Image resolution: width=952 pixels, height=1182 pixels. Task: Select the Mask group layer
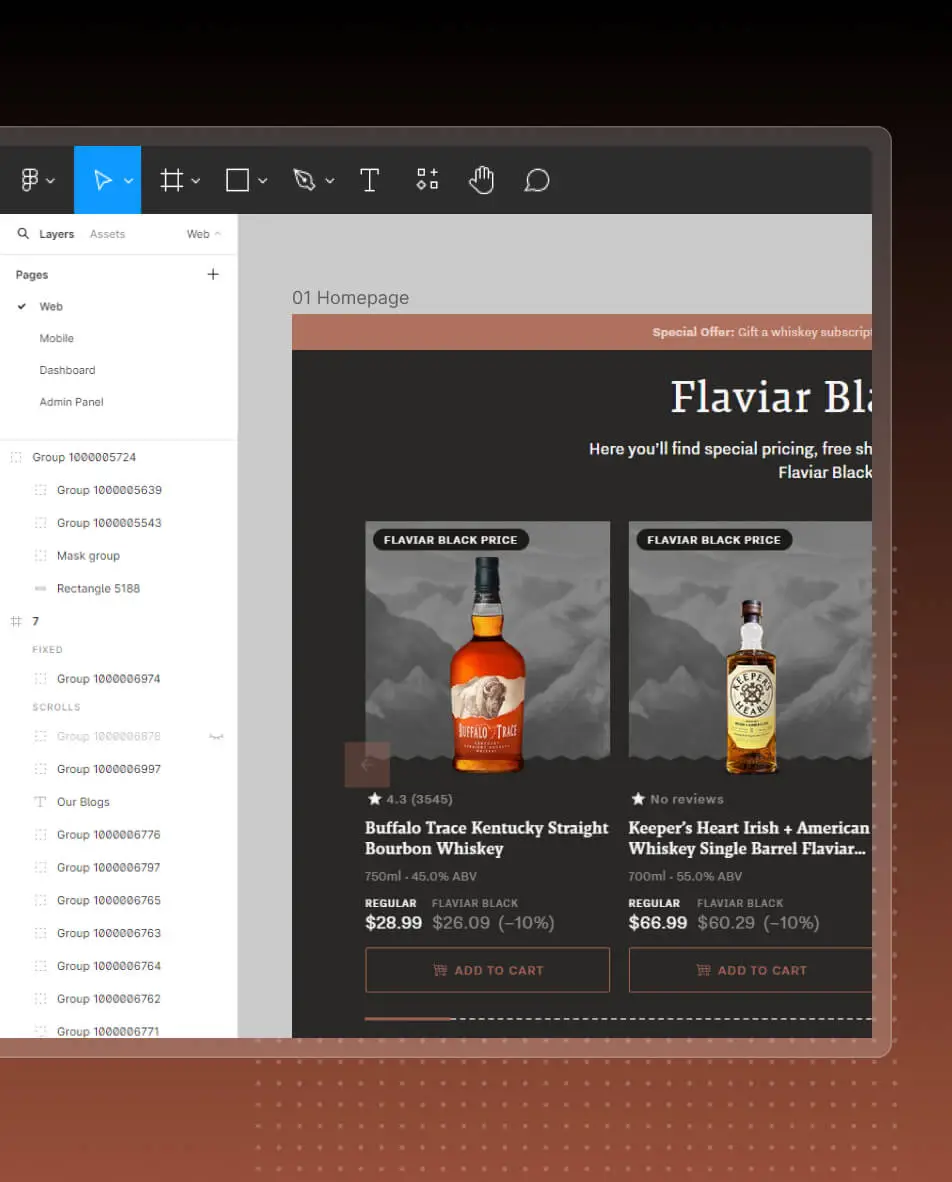pos(88,556)
